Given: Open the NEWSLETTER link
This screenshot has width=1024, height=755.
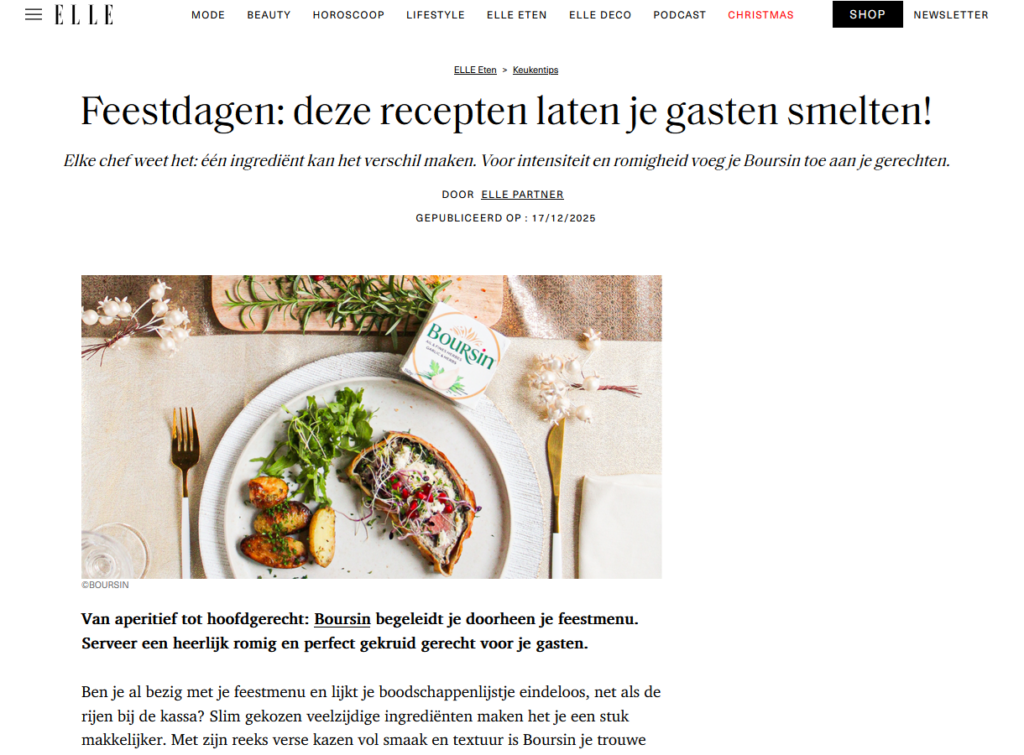Looking at the screenshot, I should tap(950, 15).
